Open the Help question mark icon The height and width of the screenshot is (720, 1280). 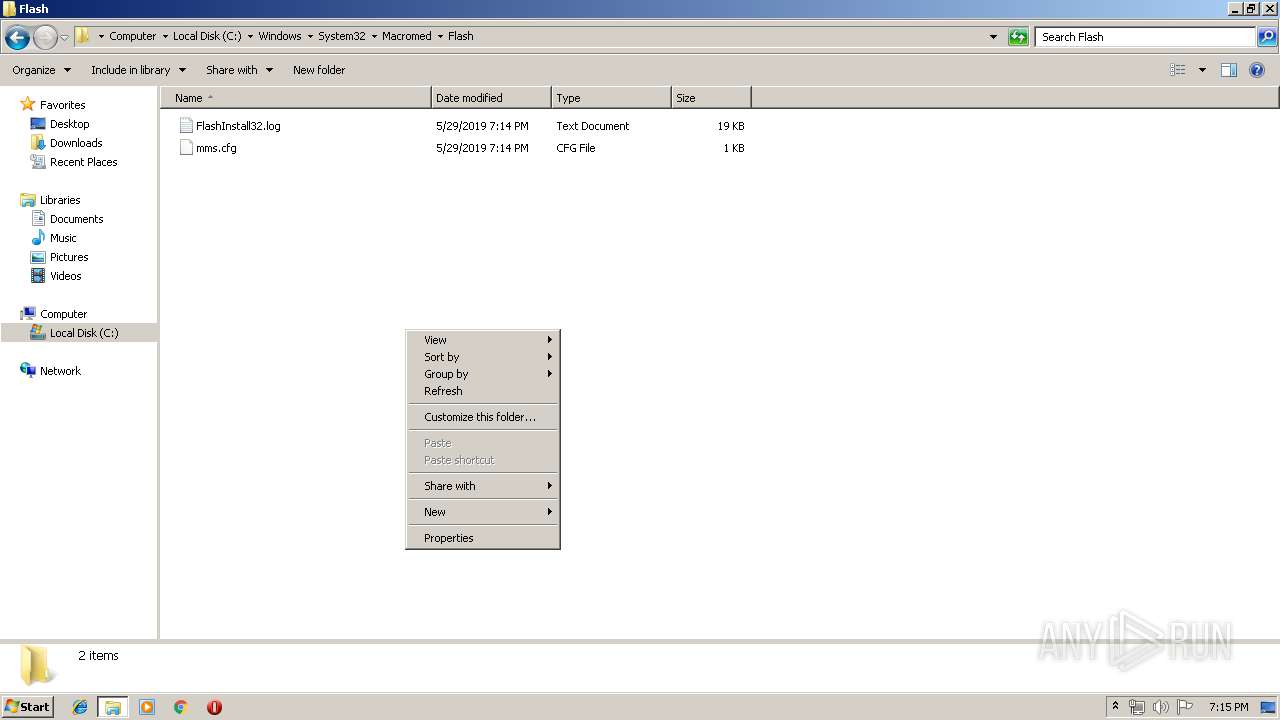(x=1257, y=70)
